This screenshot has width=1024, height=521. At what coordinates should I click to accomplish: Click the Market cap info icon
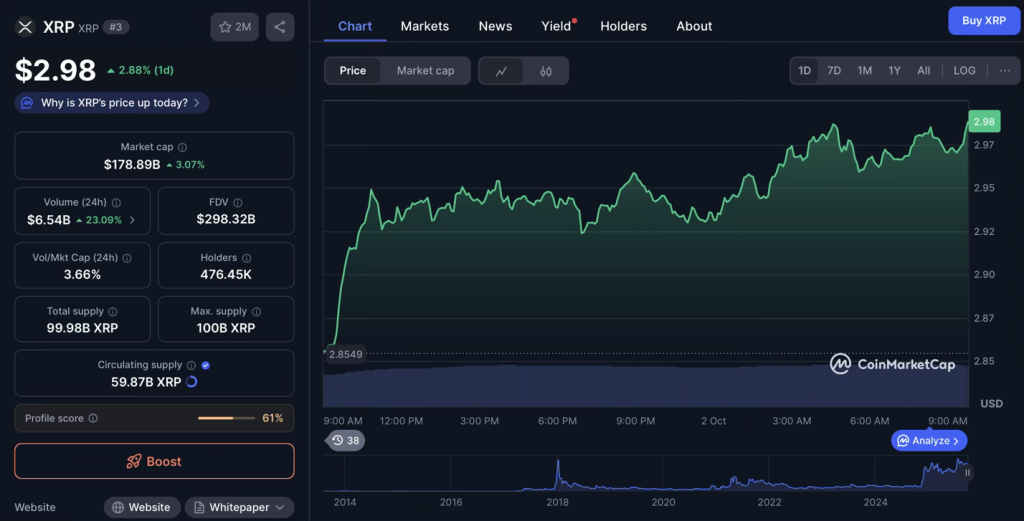point(182,147)
